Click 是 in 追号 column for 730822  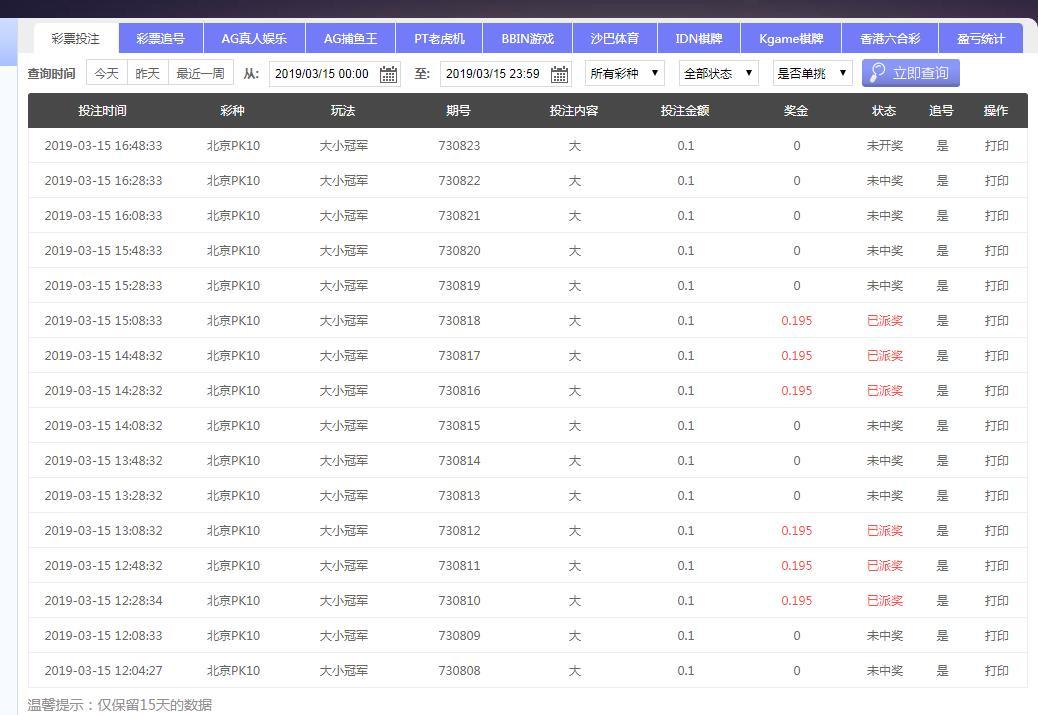942,181
